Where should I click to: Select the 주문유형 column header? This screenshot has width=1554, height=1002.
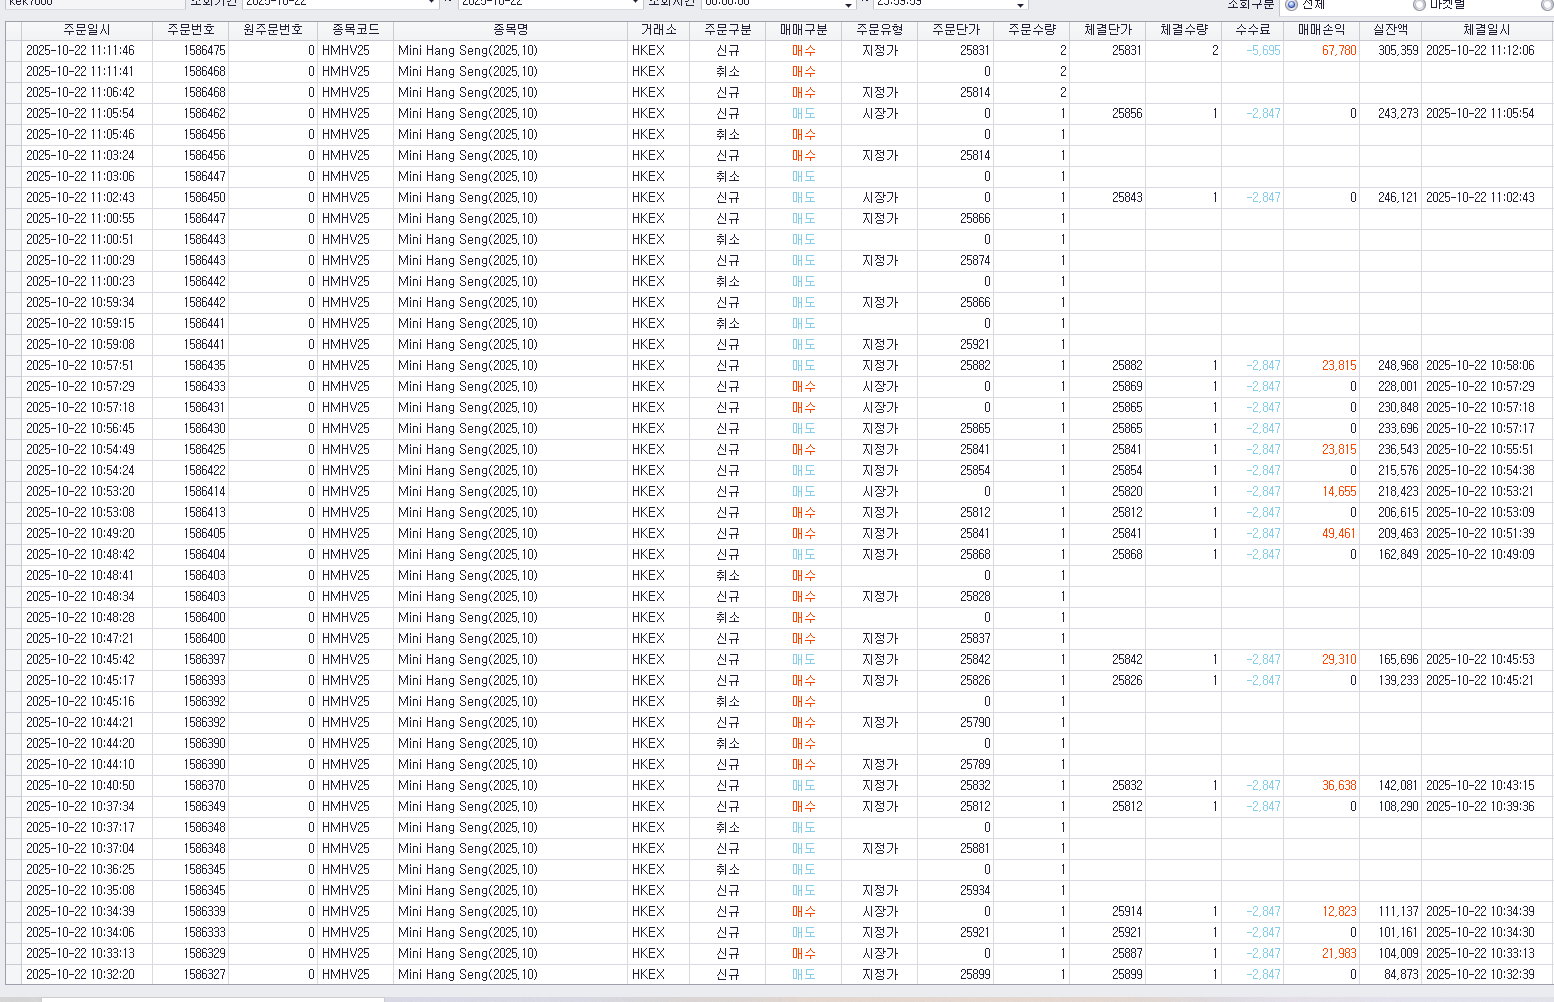pos(879,30)
